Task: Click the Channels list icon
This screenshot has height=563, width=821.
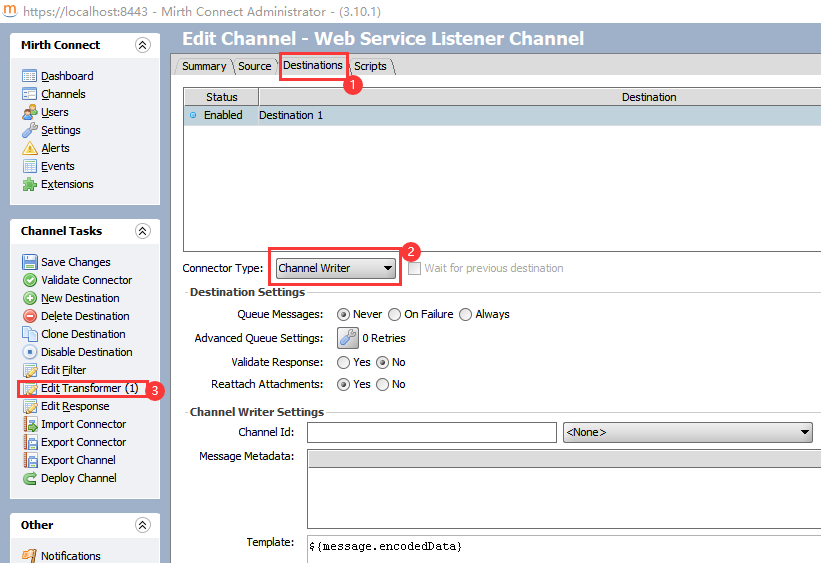Action: click(x=29, y=94)
